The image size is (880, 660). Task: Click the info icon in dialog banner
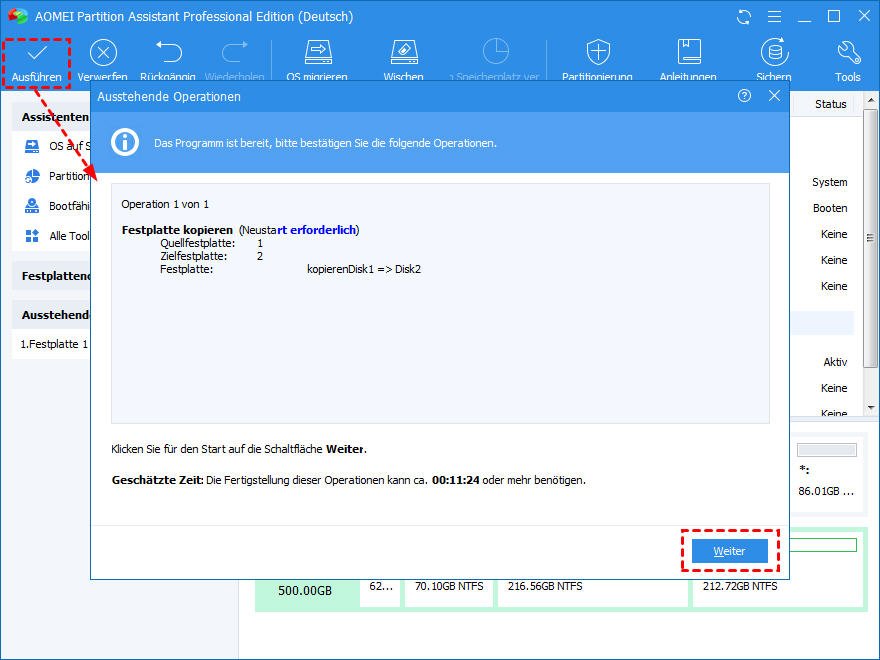point(125,142)
